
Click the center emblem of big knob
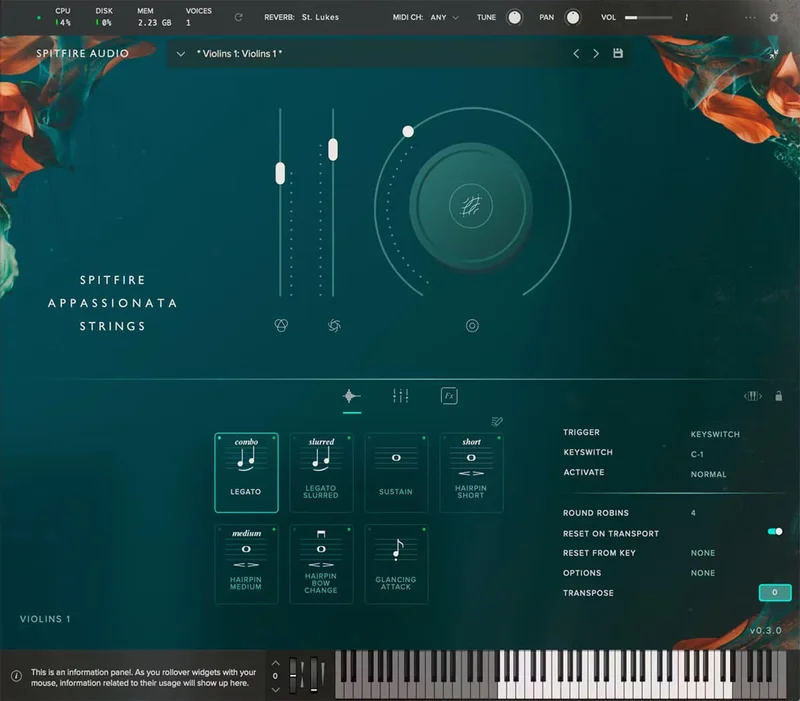click(x=471, y=206)
